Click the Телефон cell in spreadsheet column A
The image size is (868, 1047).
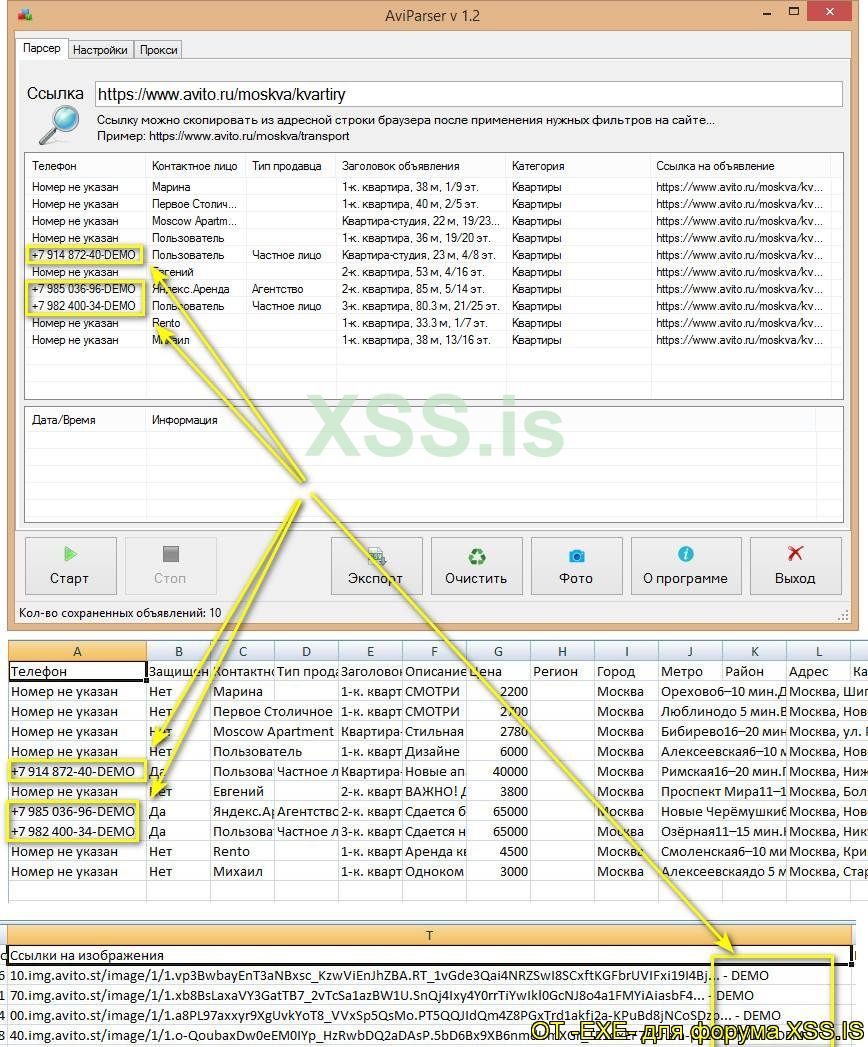(x=77, y=672)
